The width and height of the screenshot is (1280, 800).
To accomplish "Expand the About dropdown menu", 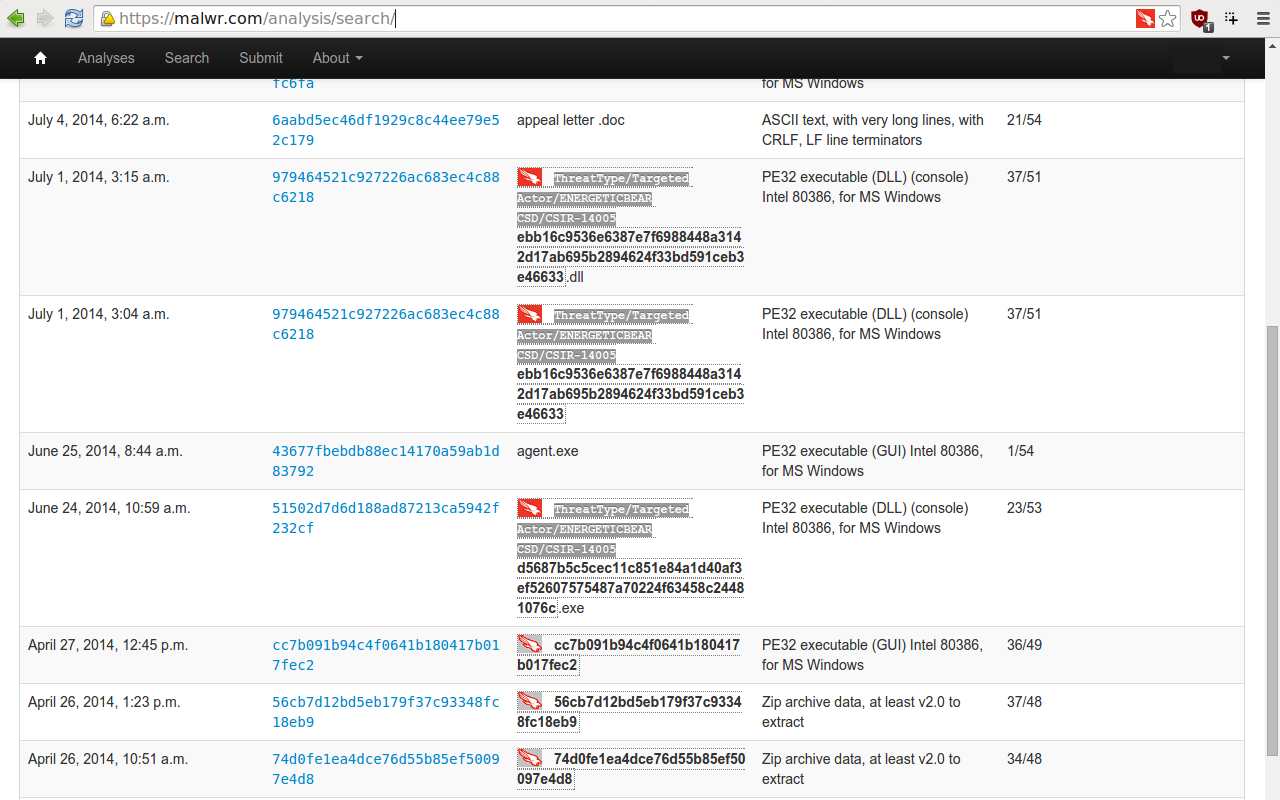I will (337, 58).
